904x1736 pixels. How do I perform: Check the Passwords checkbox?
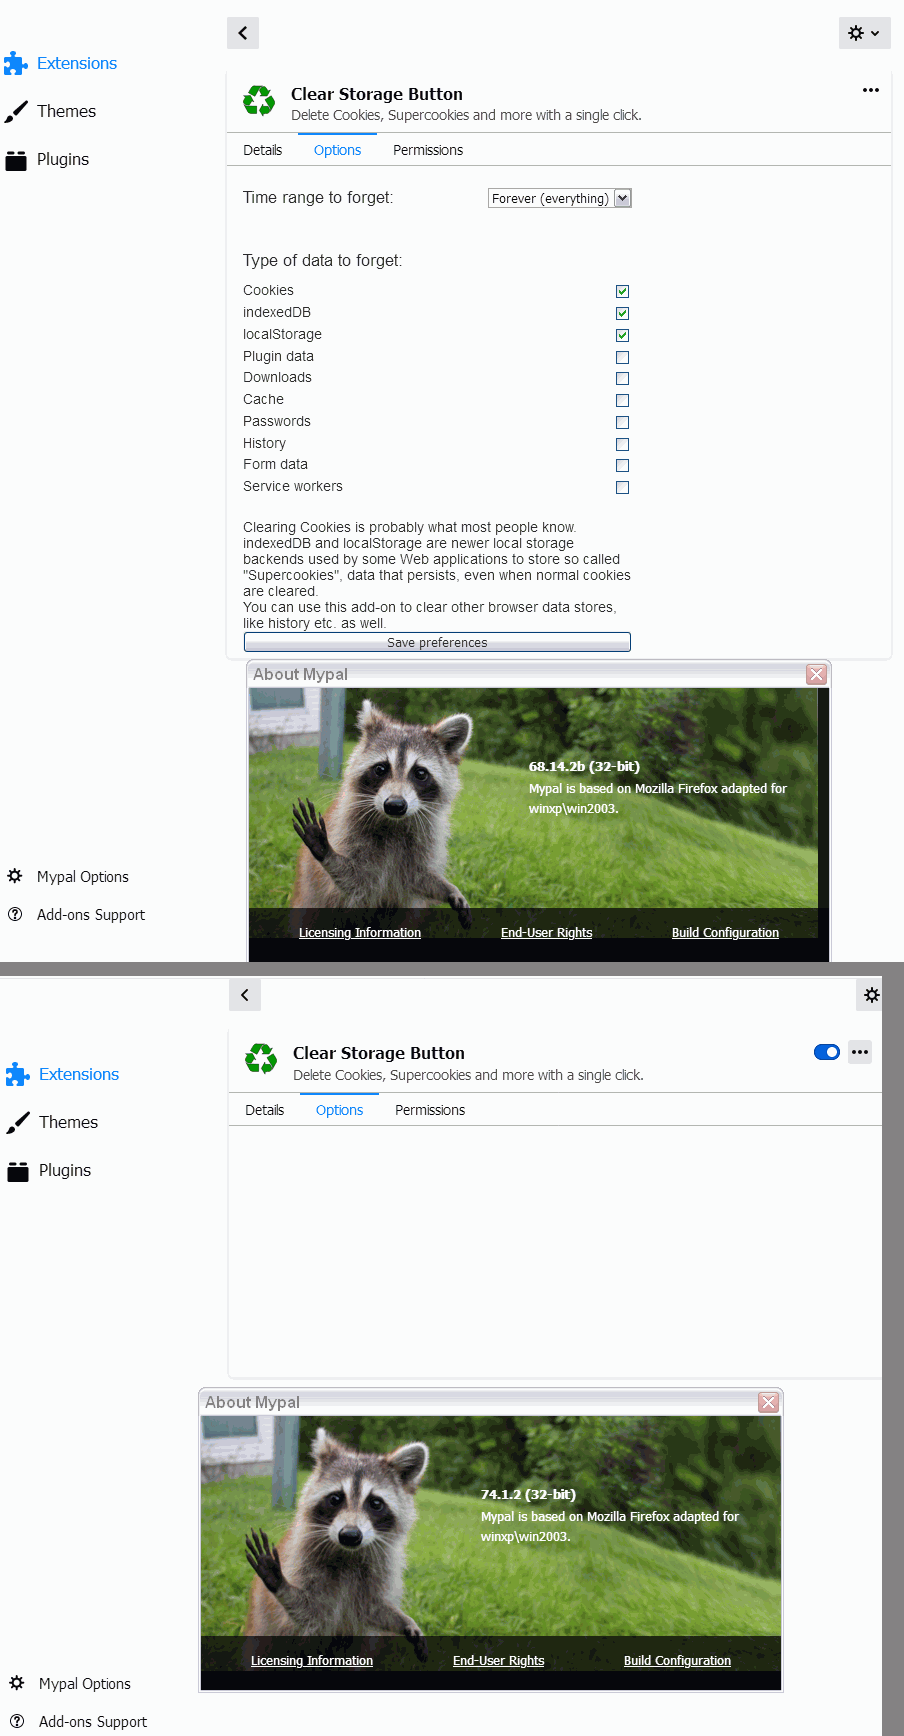(x=622, y=422)
